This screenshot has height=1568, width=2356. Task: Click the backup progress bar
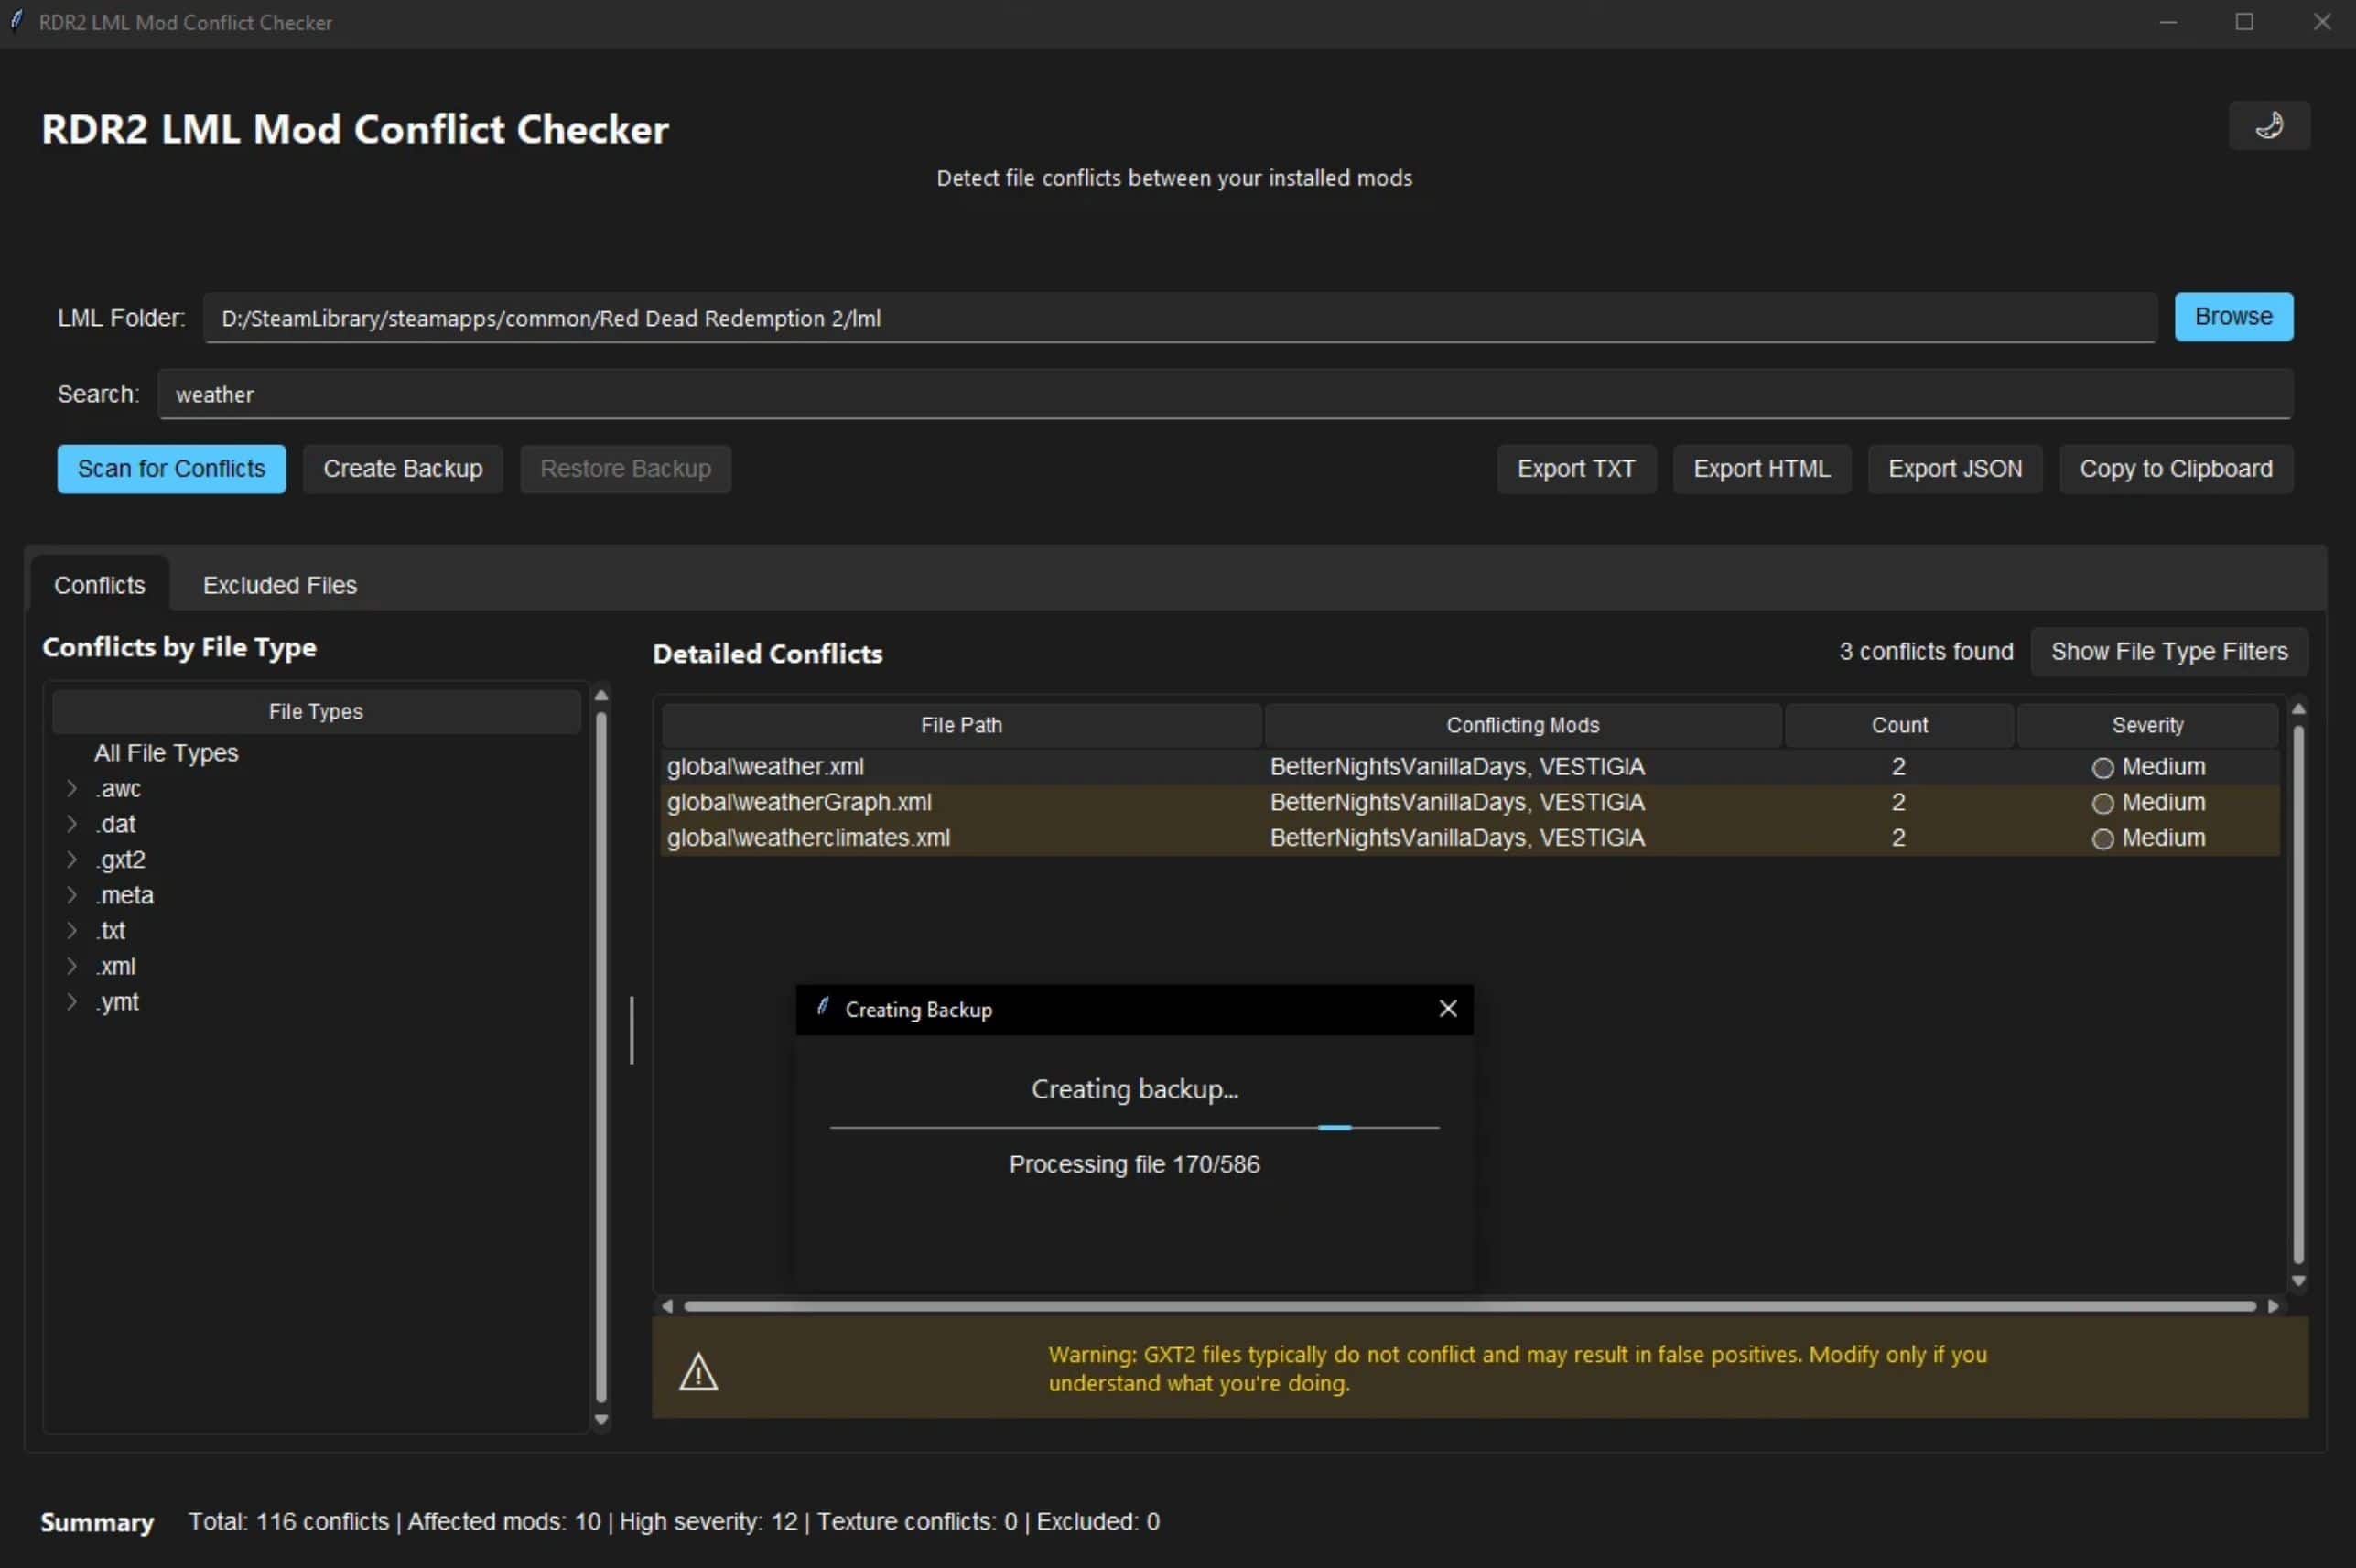point(1134,1127)
